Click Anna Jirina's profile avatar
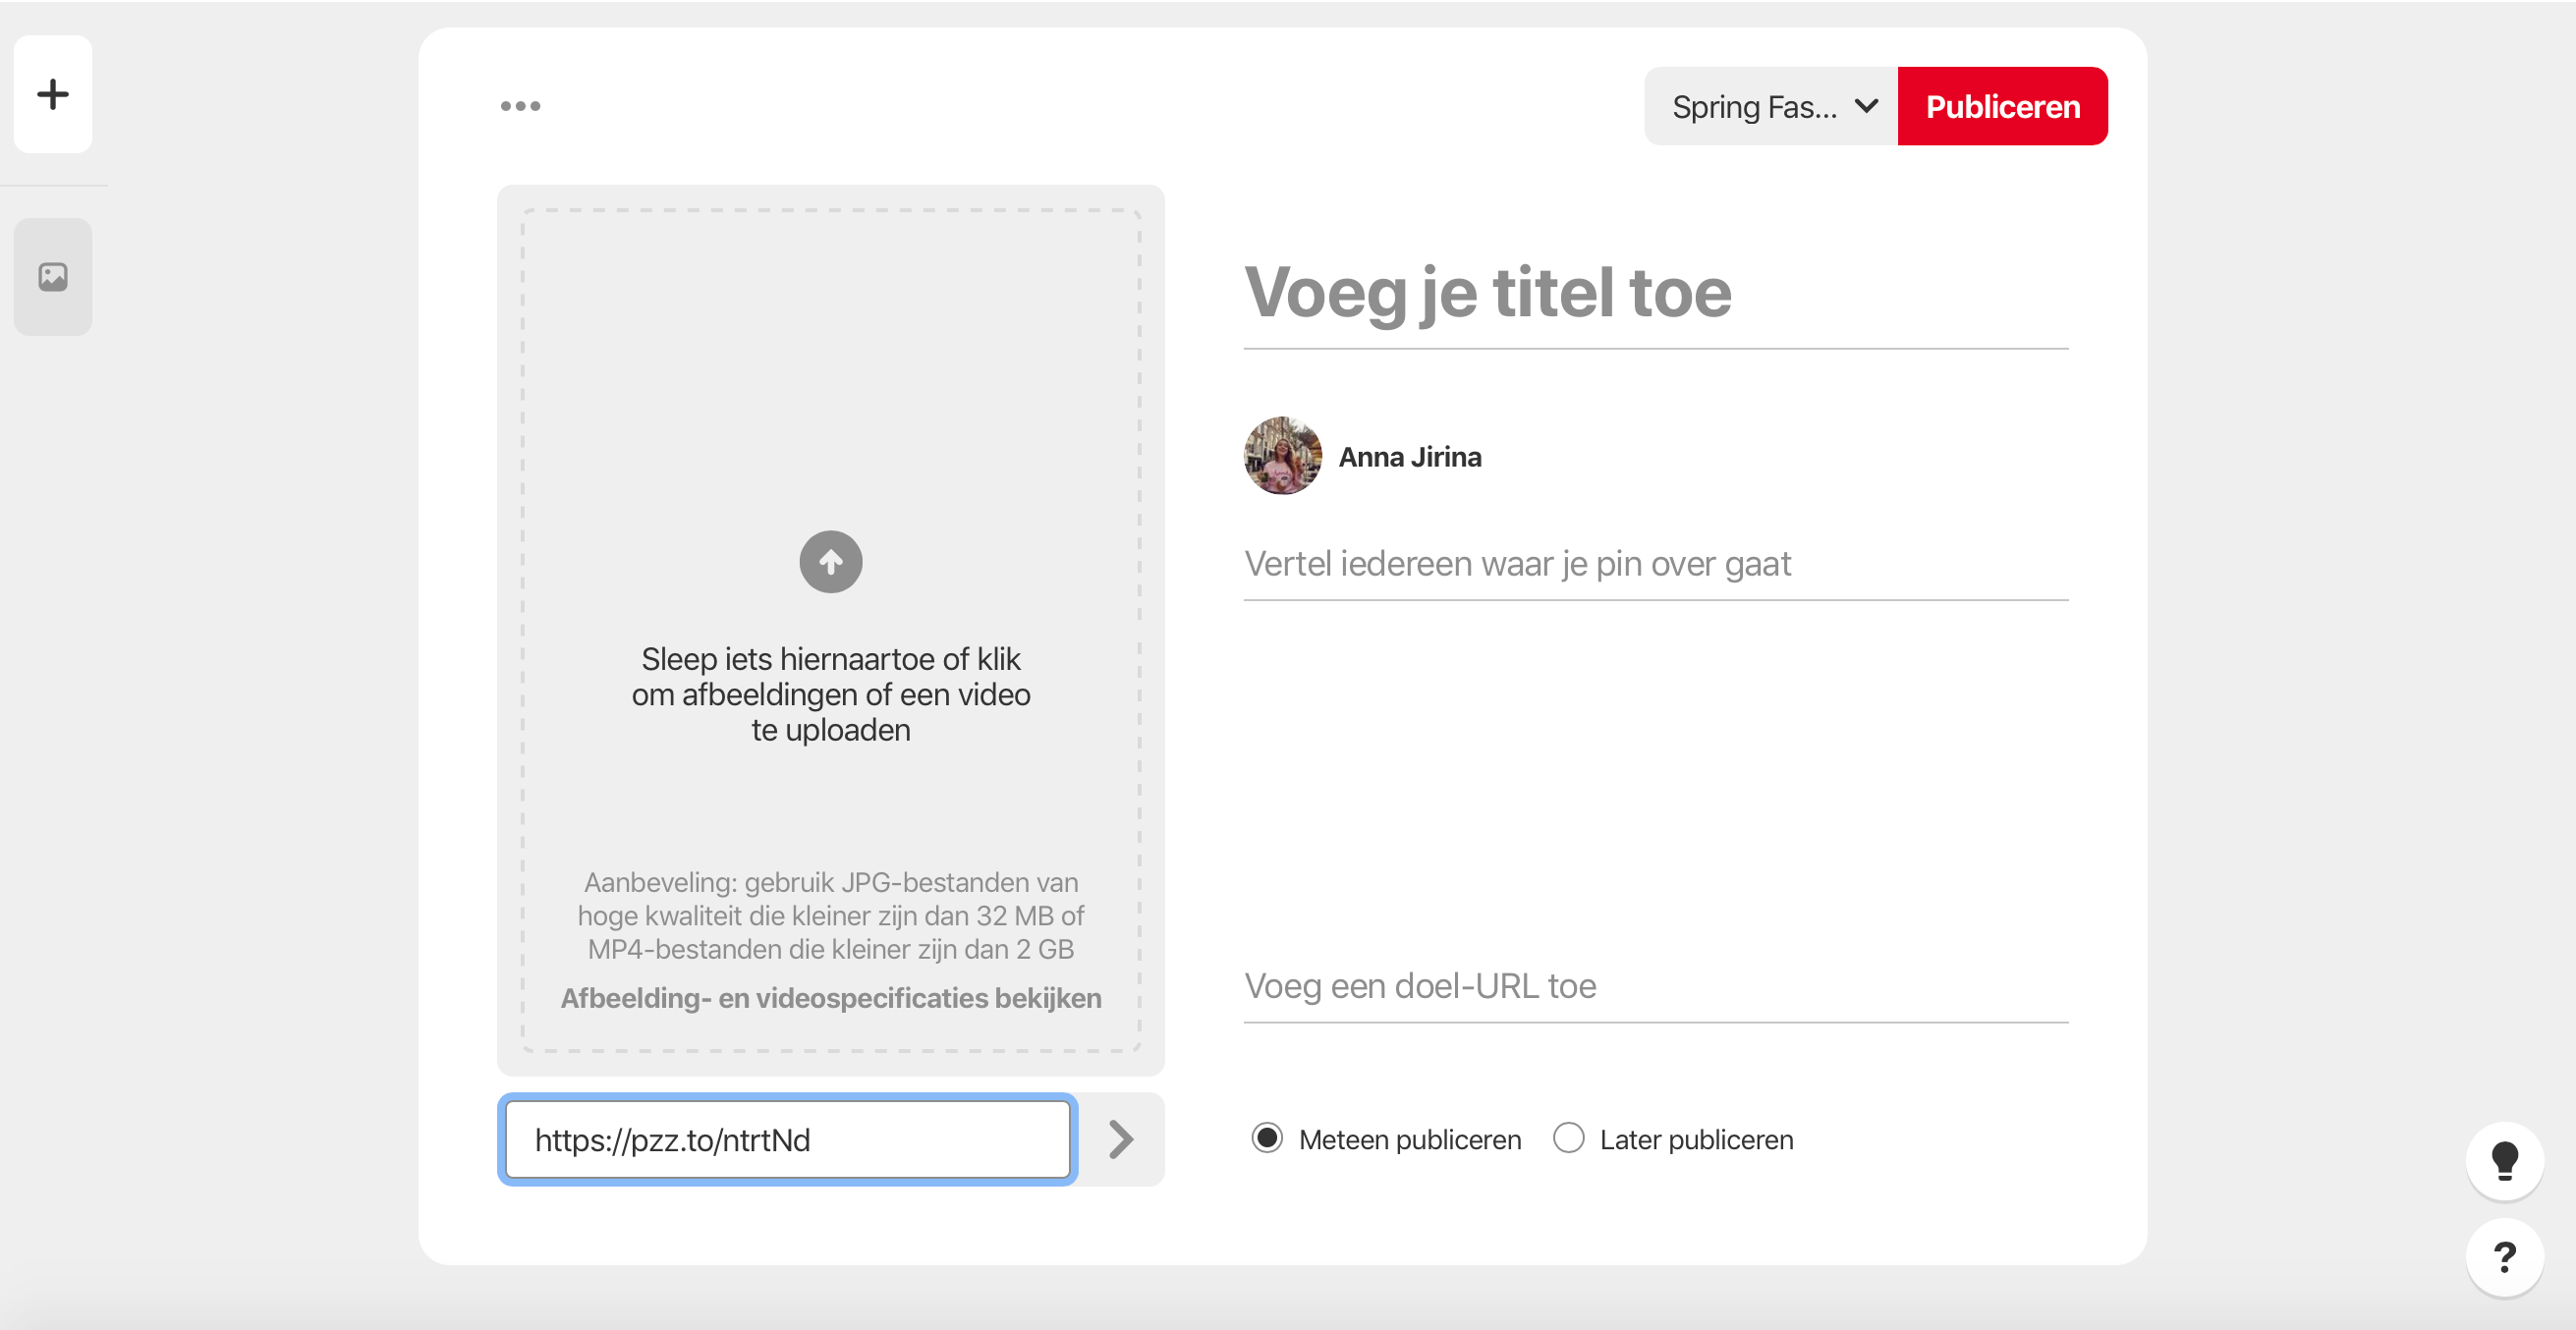This screenshot has height=1330, width=2576. (x=1282, y=456)
